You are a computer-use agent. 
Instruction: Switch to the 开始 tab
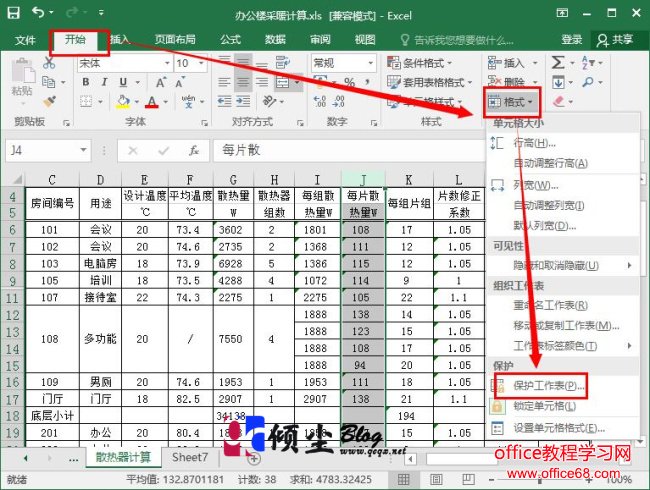(75, 40)
